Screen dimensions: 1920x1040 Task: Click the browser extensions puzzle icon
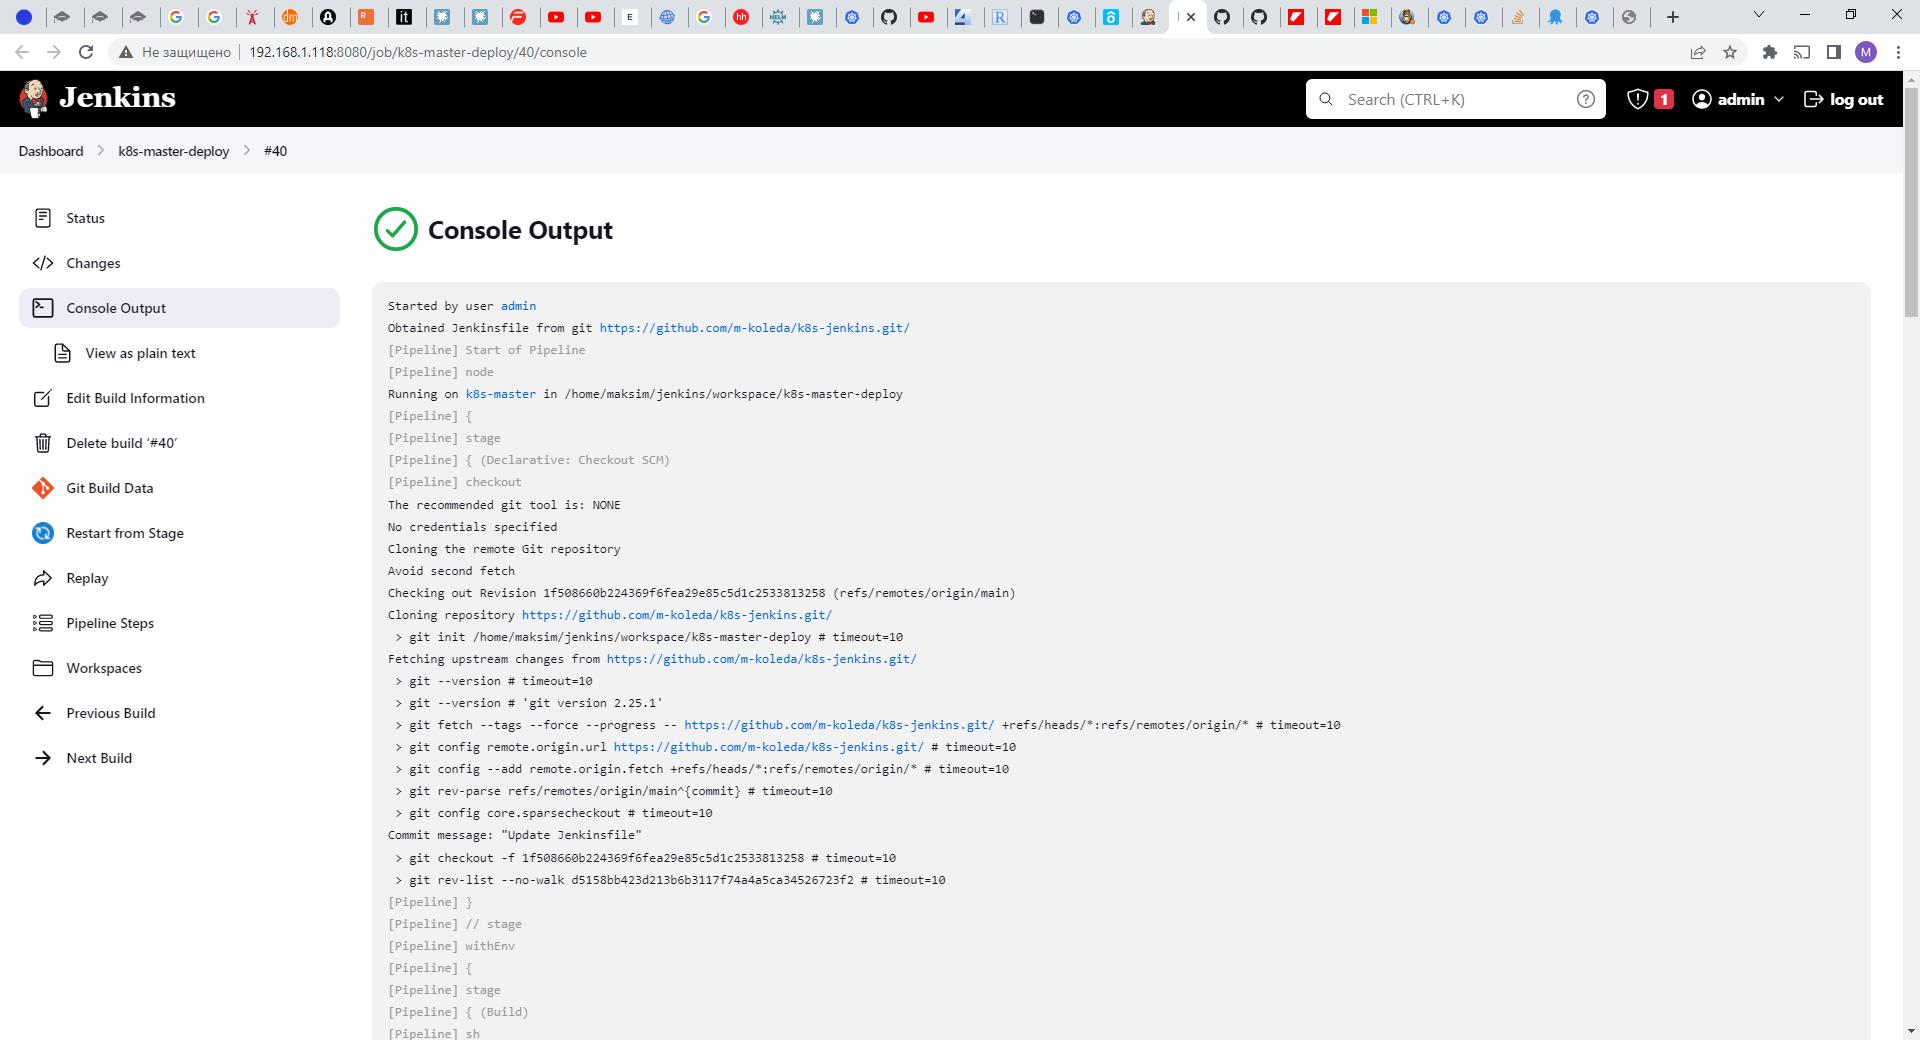[1768, 52]
